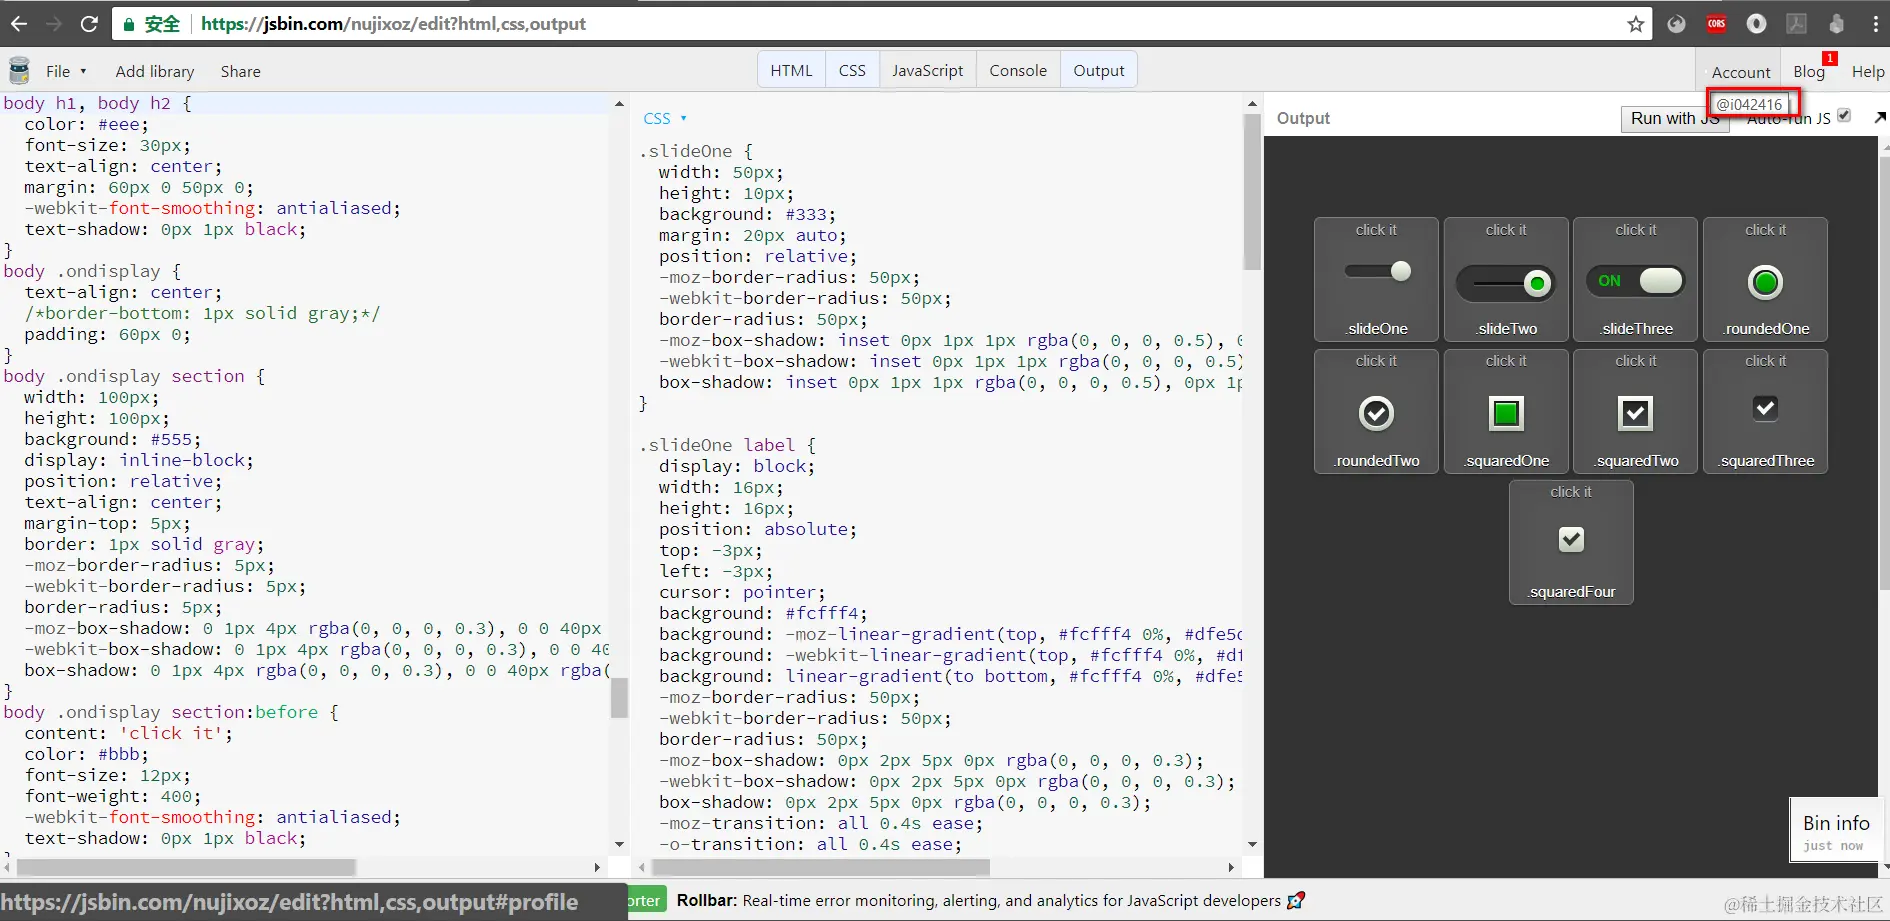Image resolution: width=1890 pixels, height=921 pixels.
Task: Click scroll-up arrow of left code panel
Action: point(619,104)
